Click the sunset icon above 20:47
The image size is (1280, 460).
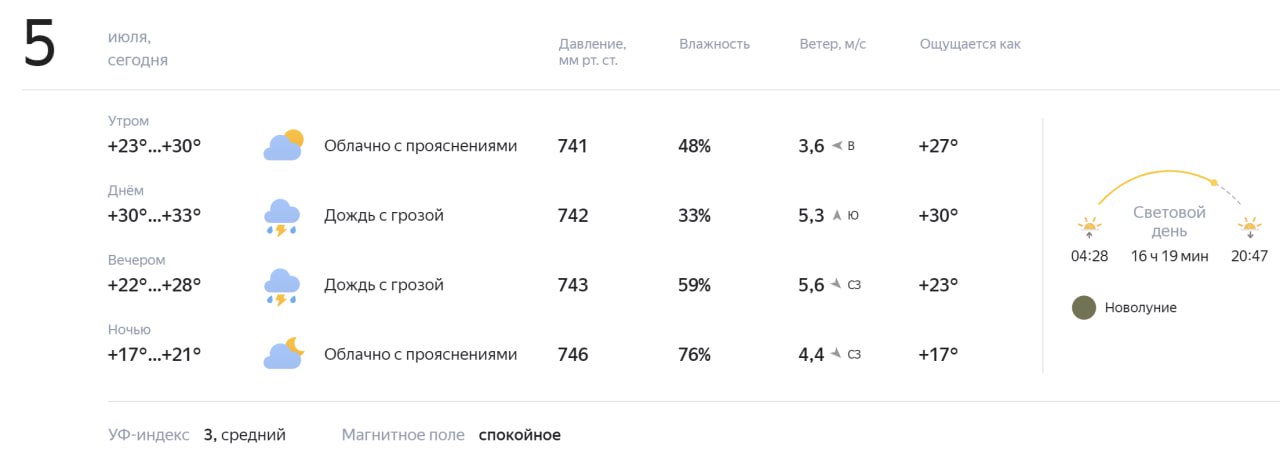click(x=1250, y=226)
